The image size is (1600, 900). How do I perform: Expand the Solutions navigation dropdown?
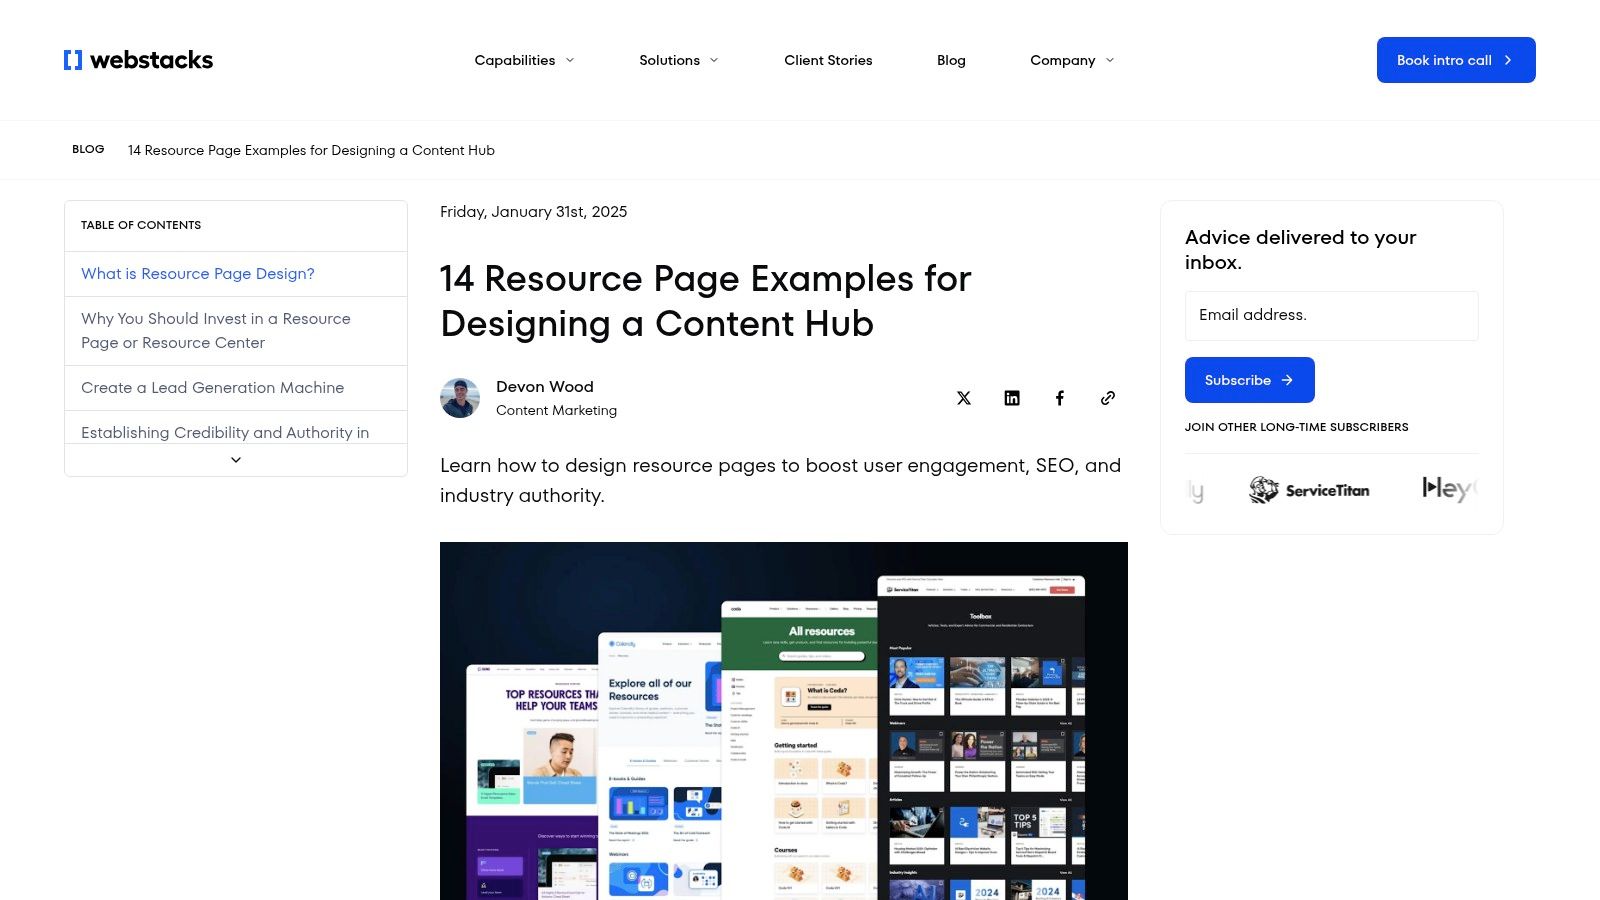[x=678, y=60]
